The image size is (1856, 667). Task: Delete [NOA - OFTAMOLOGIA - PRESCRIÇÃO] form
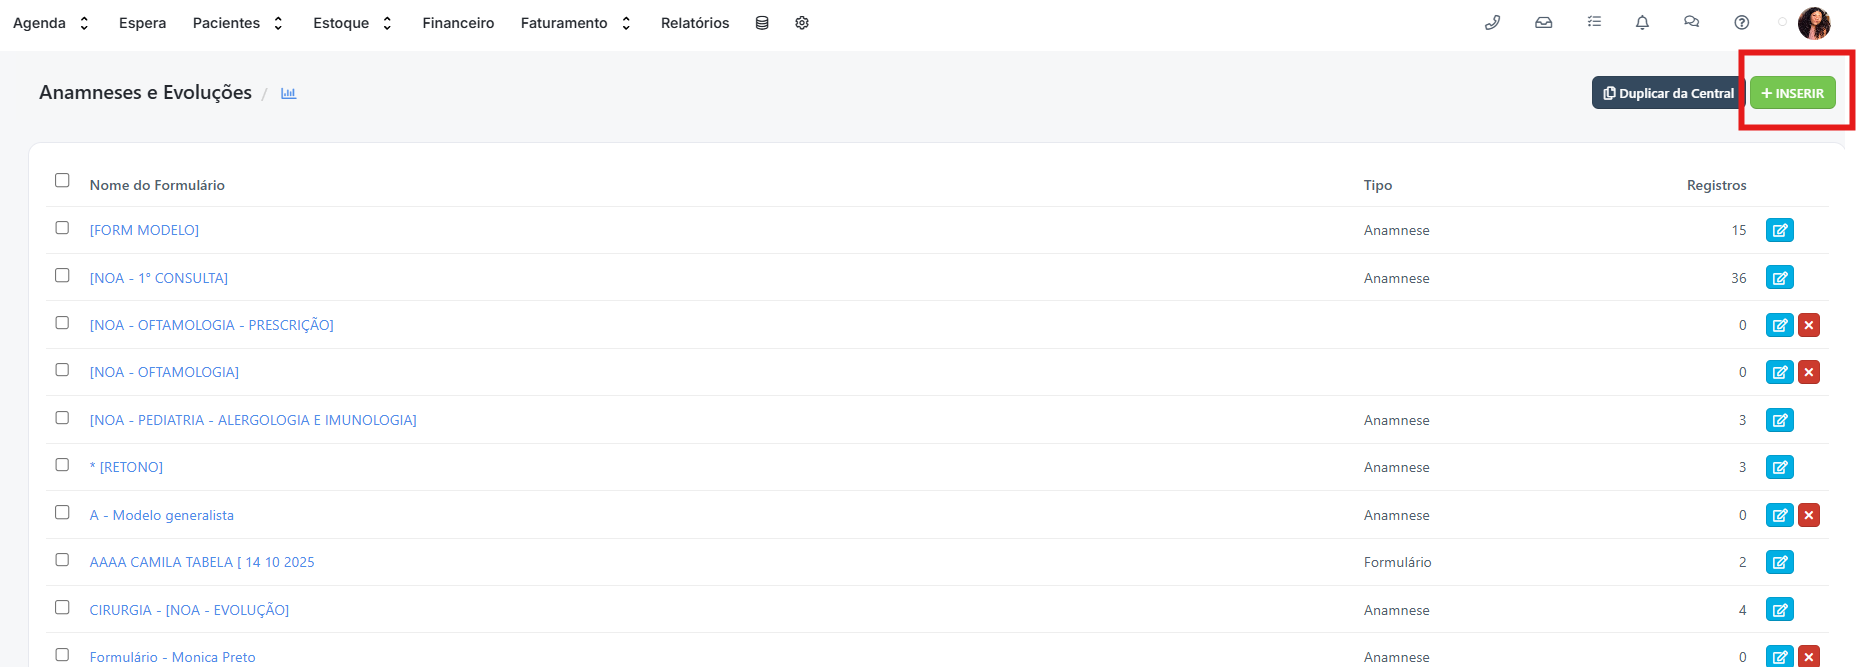pos(1809,325)
